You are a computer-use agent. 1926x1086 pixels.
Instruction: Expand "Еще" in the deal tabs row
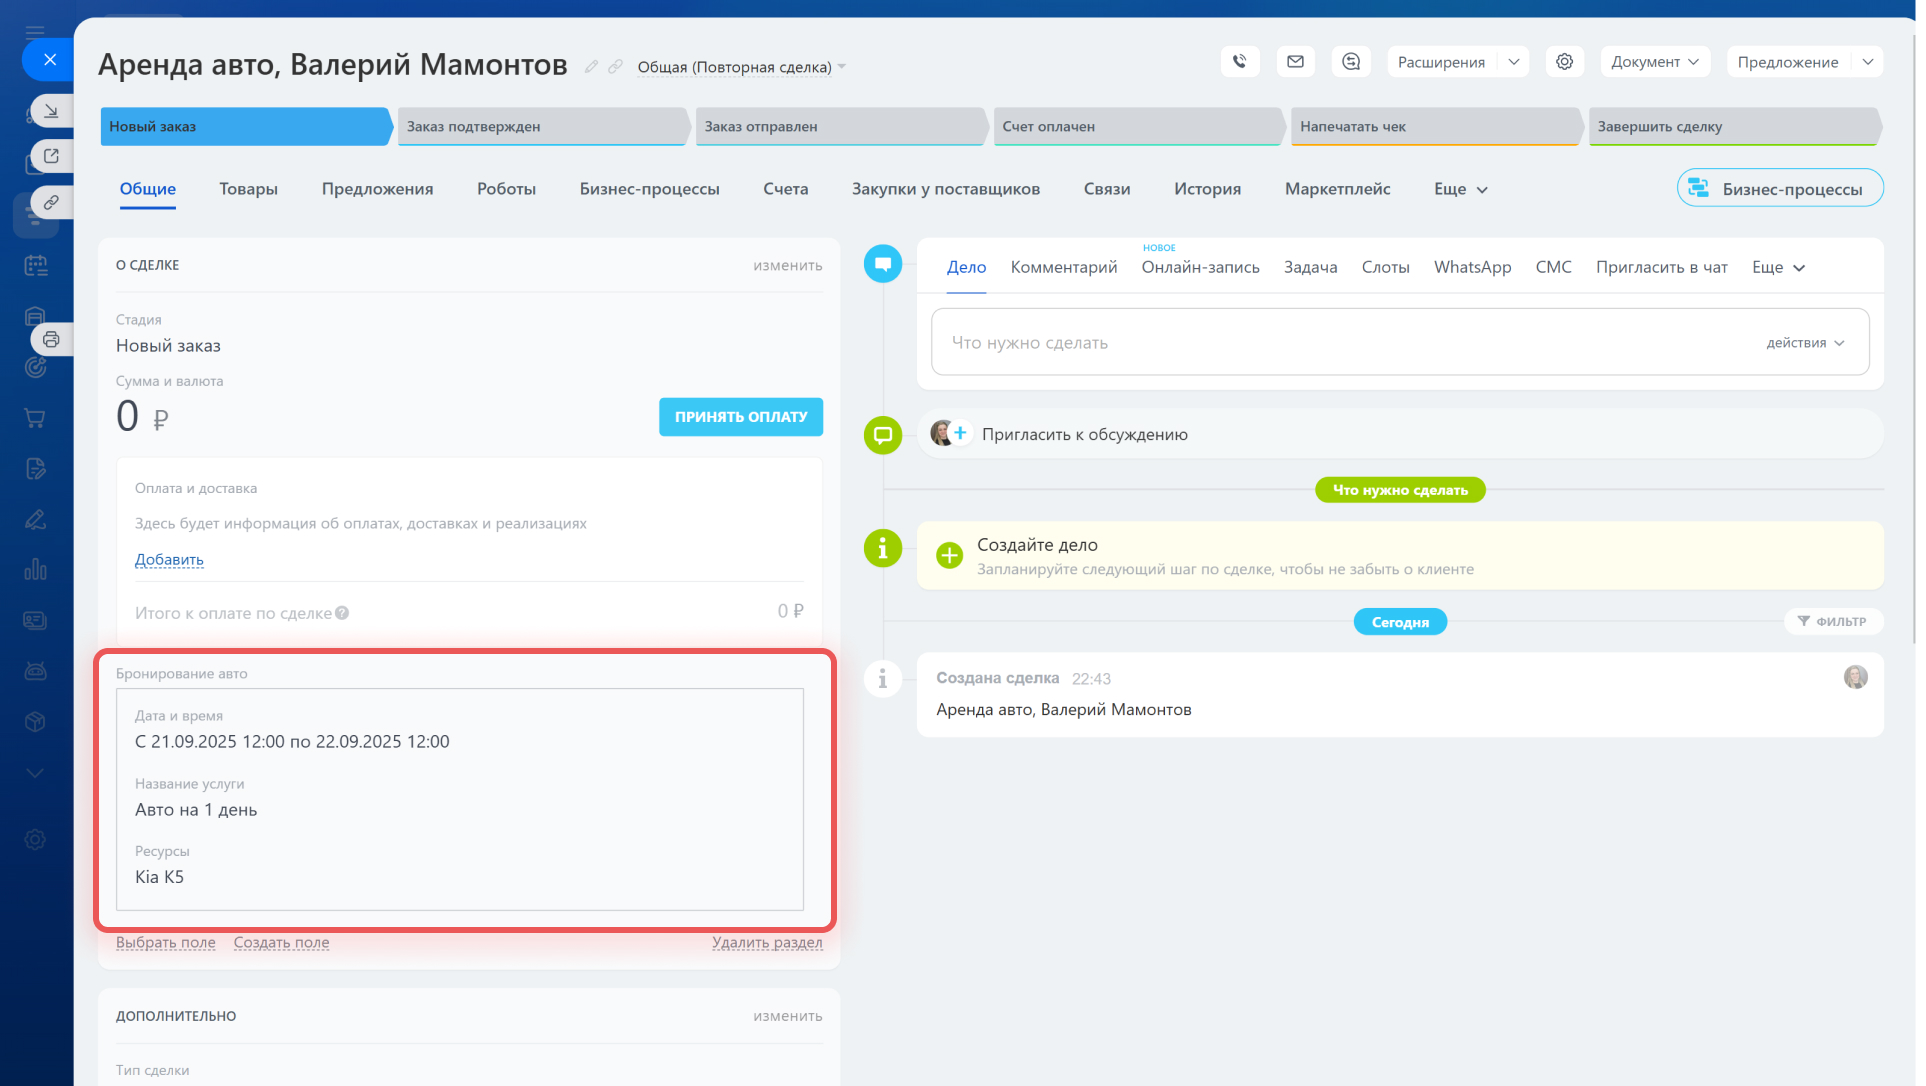pyautogui.click(x=1460, y=189)
